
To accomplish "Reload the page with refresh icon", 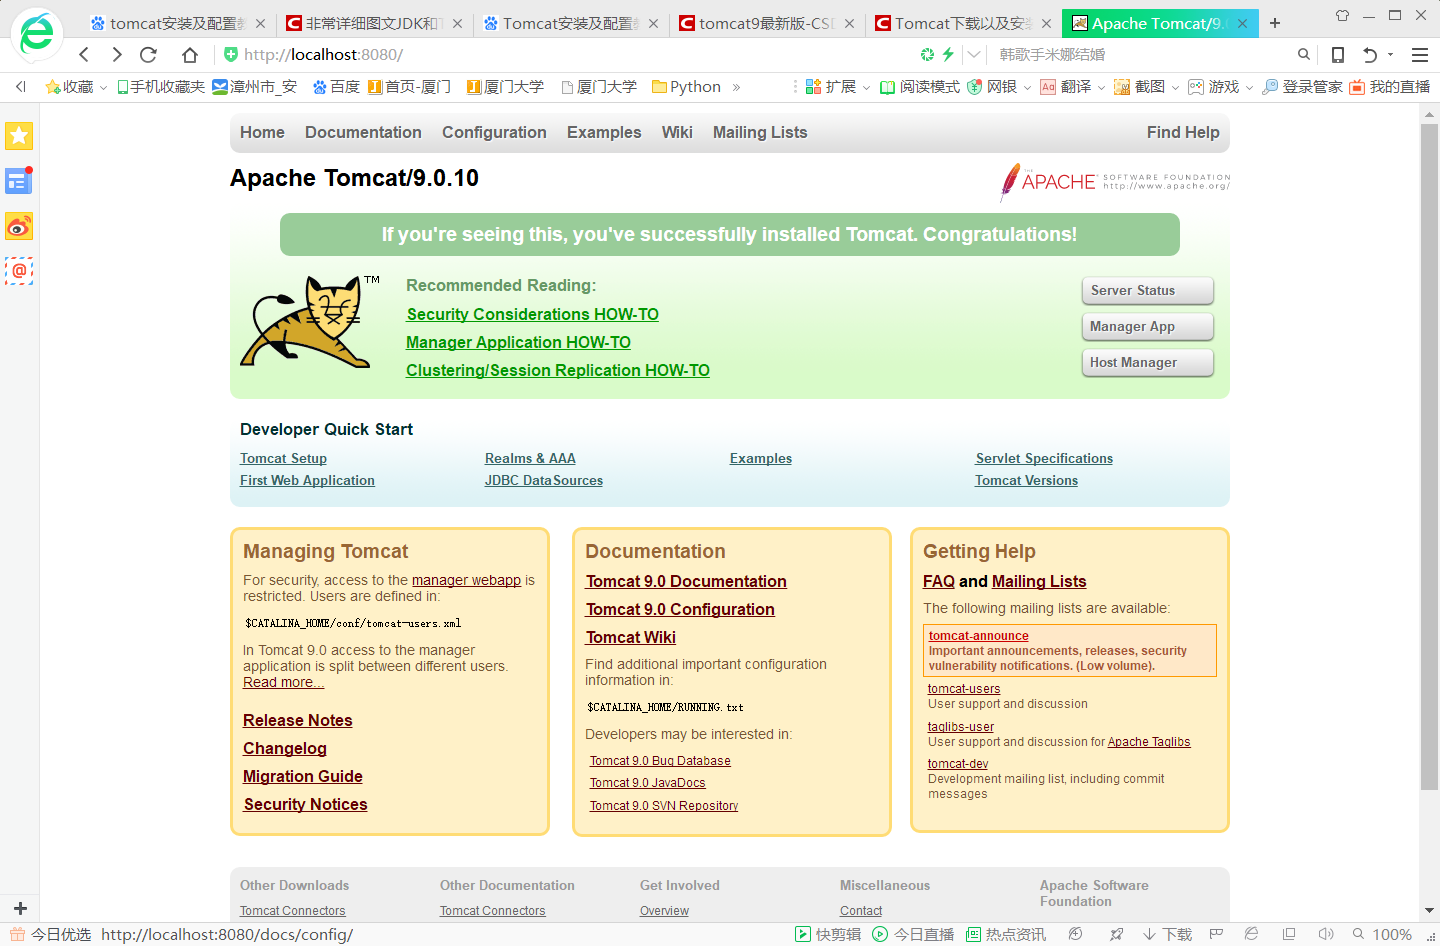I will point(149,55).
